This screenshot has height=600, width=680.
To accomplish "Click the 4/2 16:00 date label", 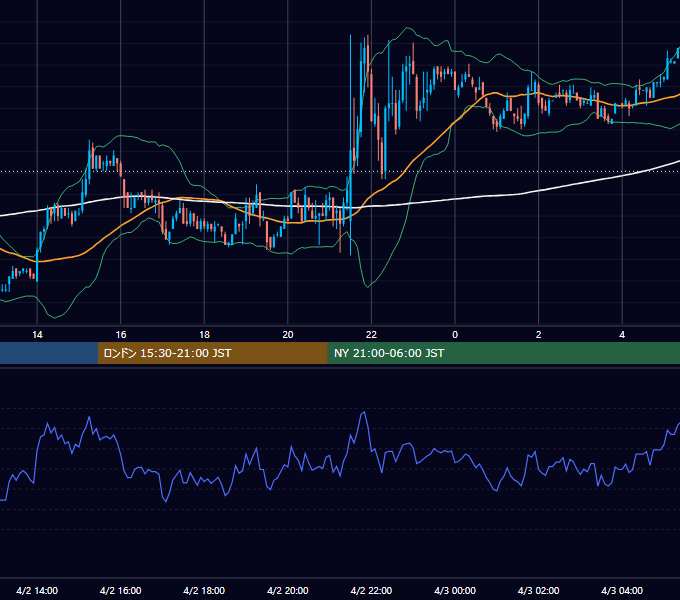I will 121,590.
